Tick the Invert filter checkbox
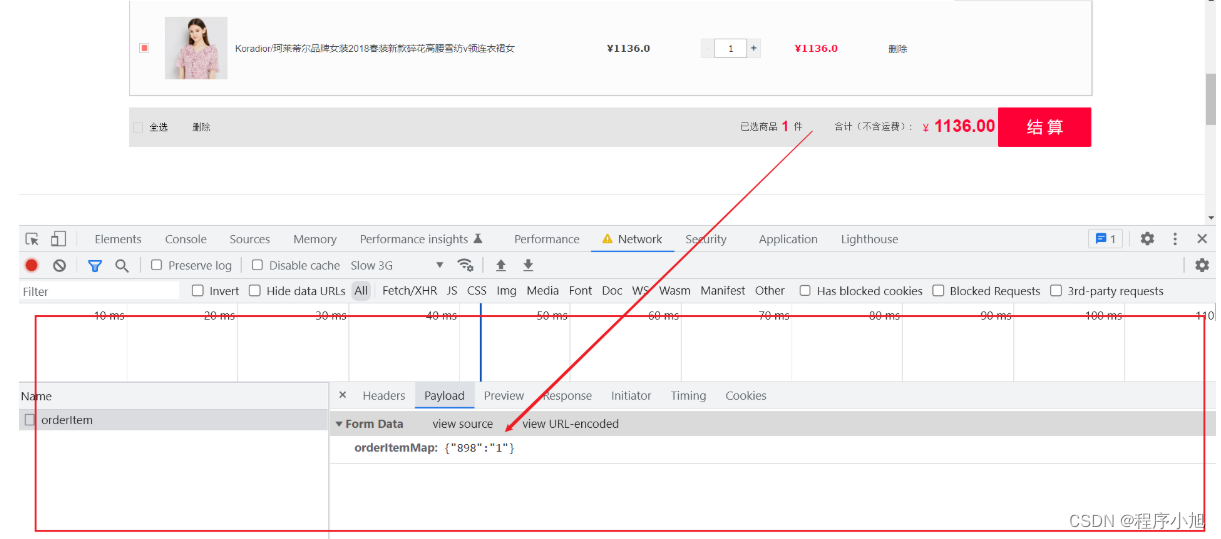Viewport: 1221px width, 539px height. (198, 291)
